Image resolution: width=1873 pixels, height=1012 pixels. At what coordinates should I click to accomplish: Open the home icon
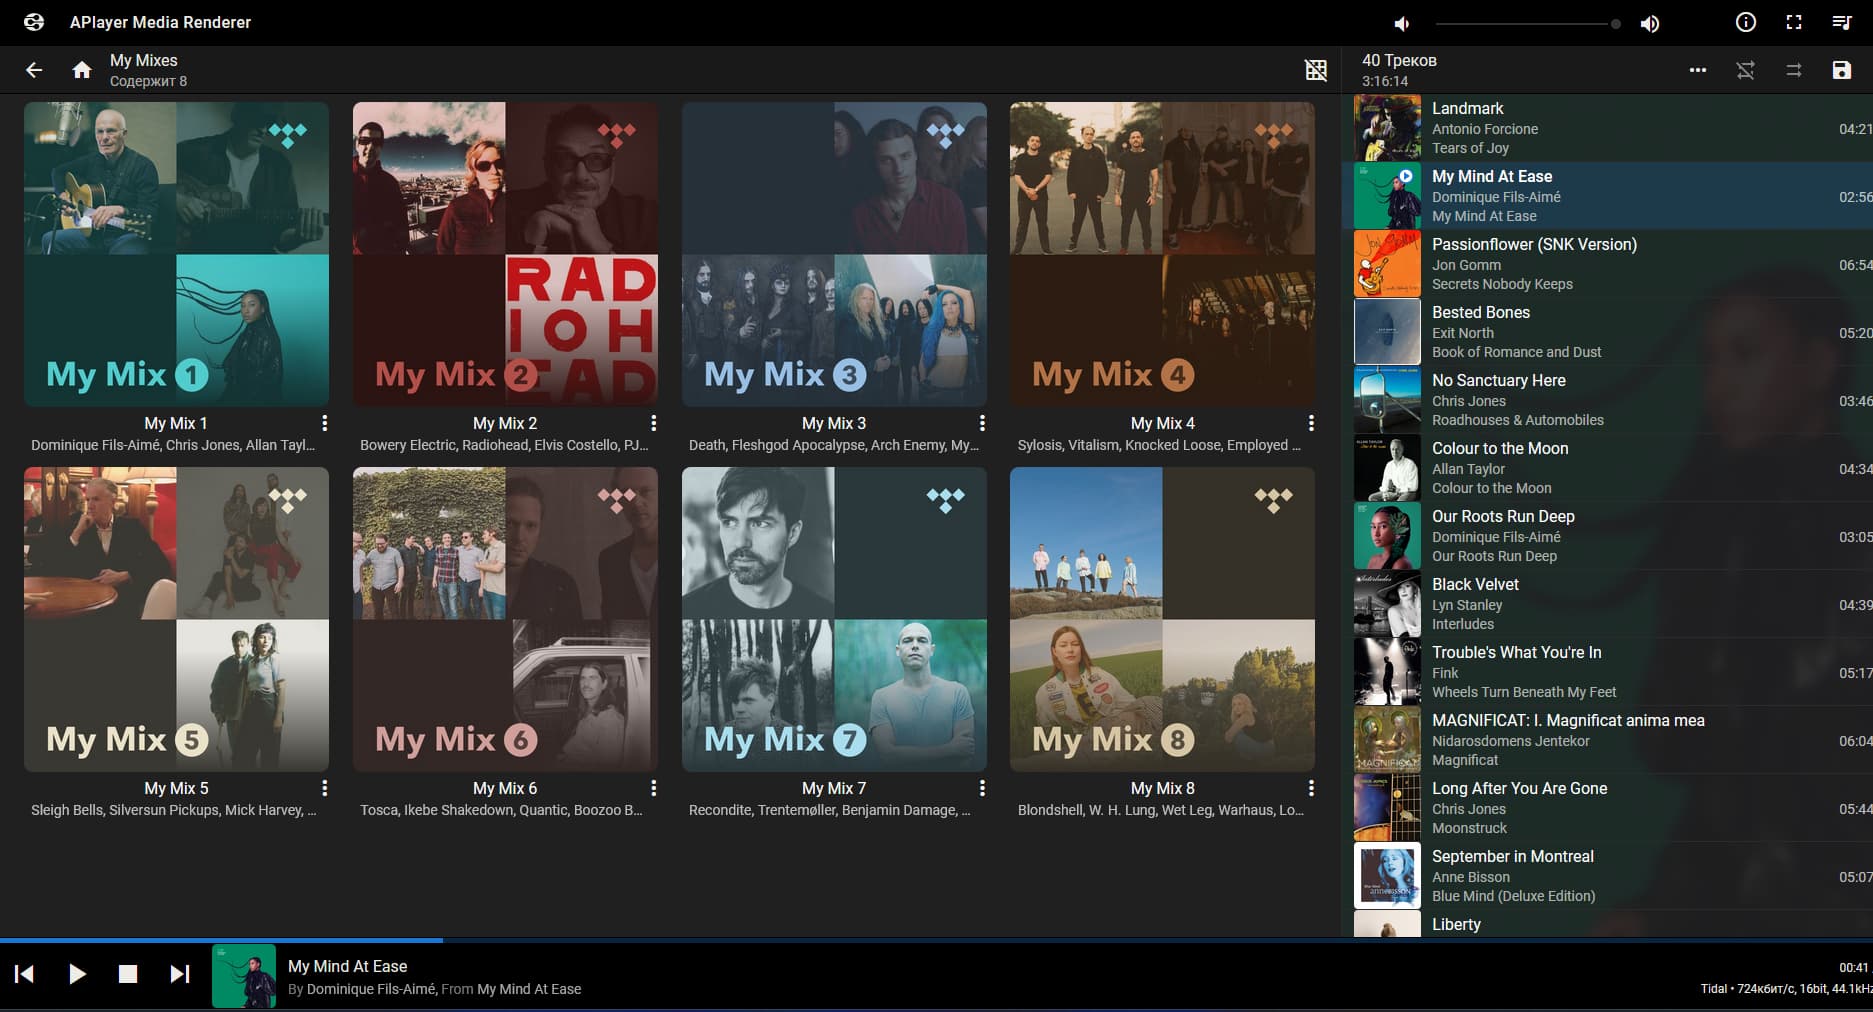point(82,70)
